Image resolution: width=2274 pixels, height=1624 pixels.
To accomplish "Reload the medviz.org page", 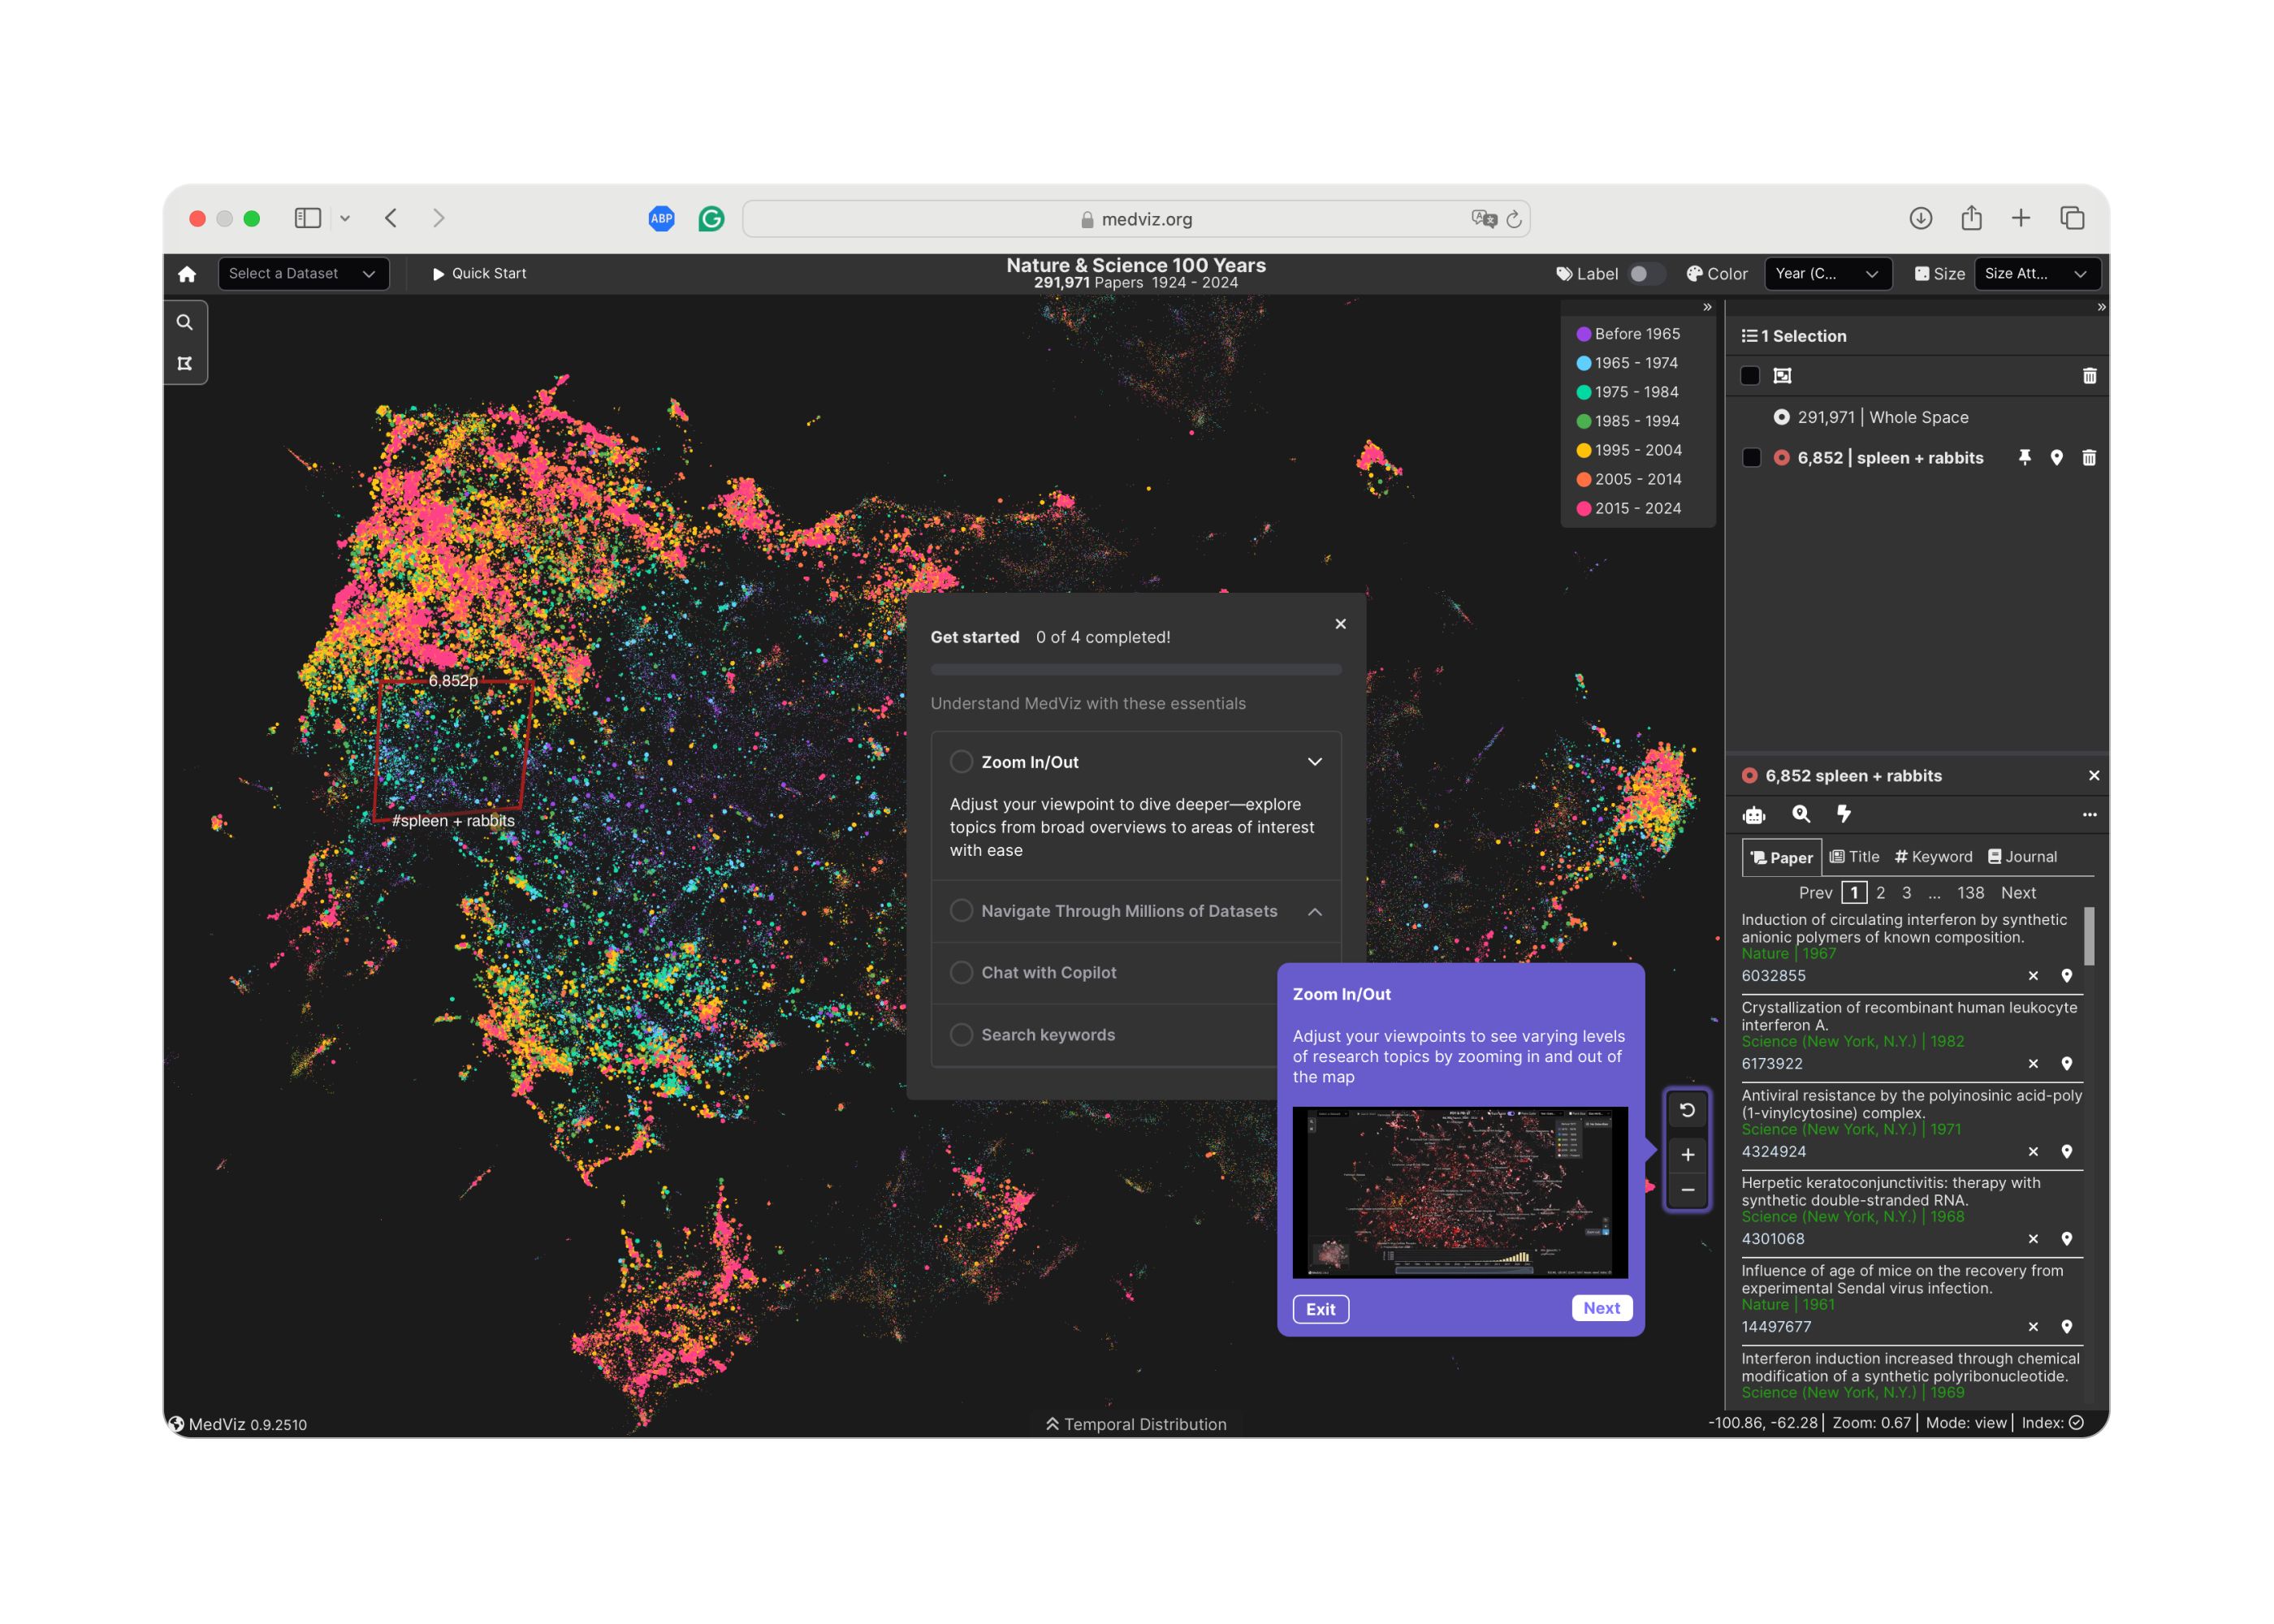I will pyautogui.click(x=1514, y=219).
